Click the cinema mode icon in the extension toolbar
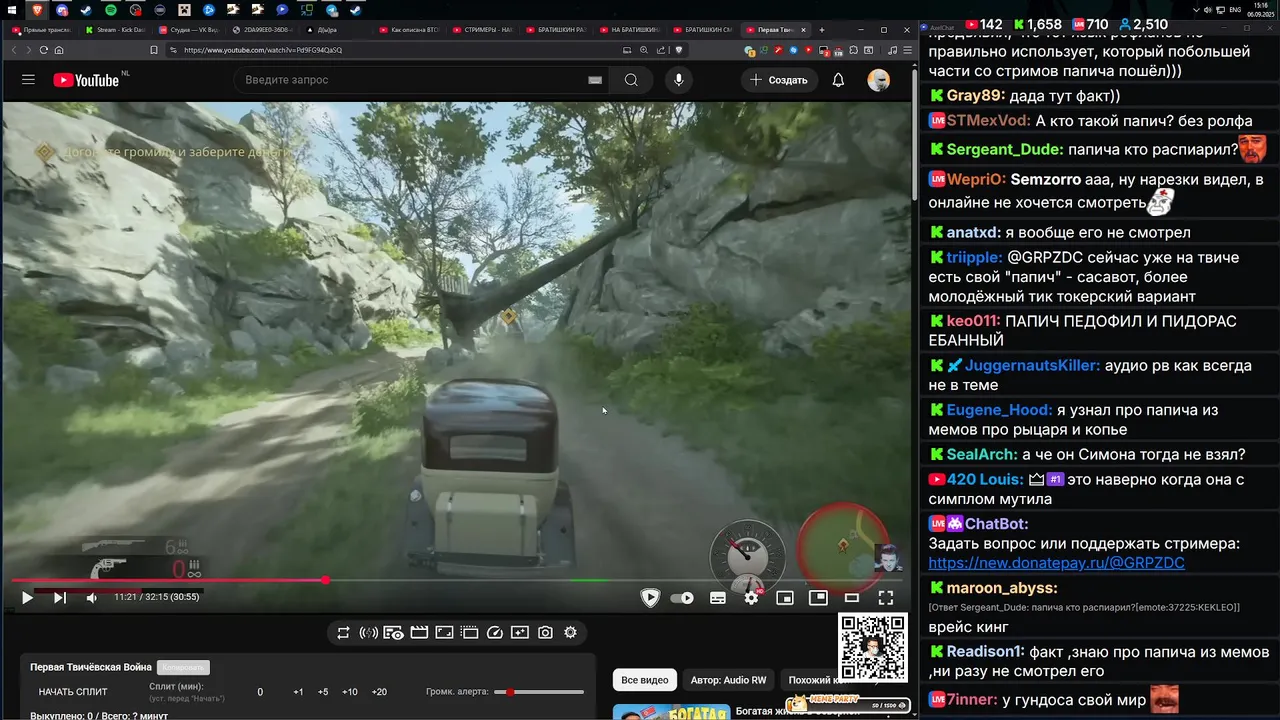The width and height of the screenshot is (1280, 720). (x=469, y=633)
